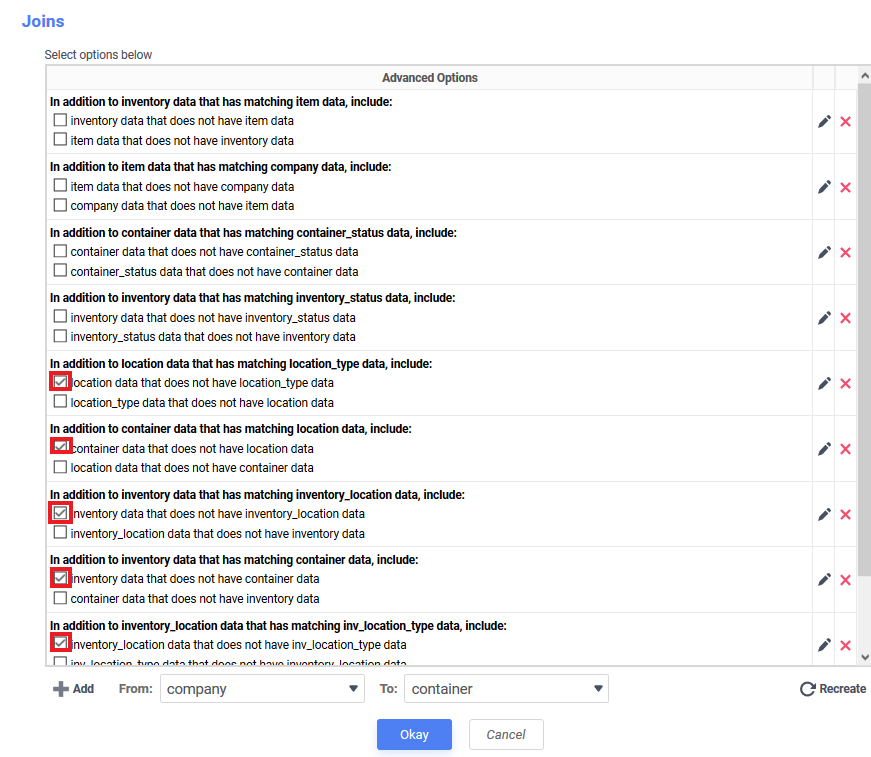Open the To dropdown showing container

[x=506, y=689]
